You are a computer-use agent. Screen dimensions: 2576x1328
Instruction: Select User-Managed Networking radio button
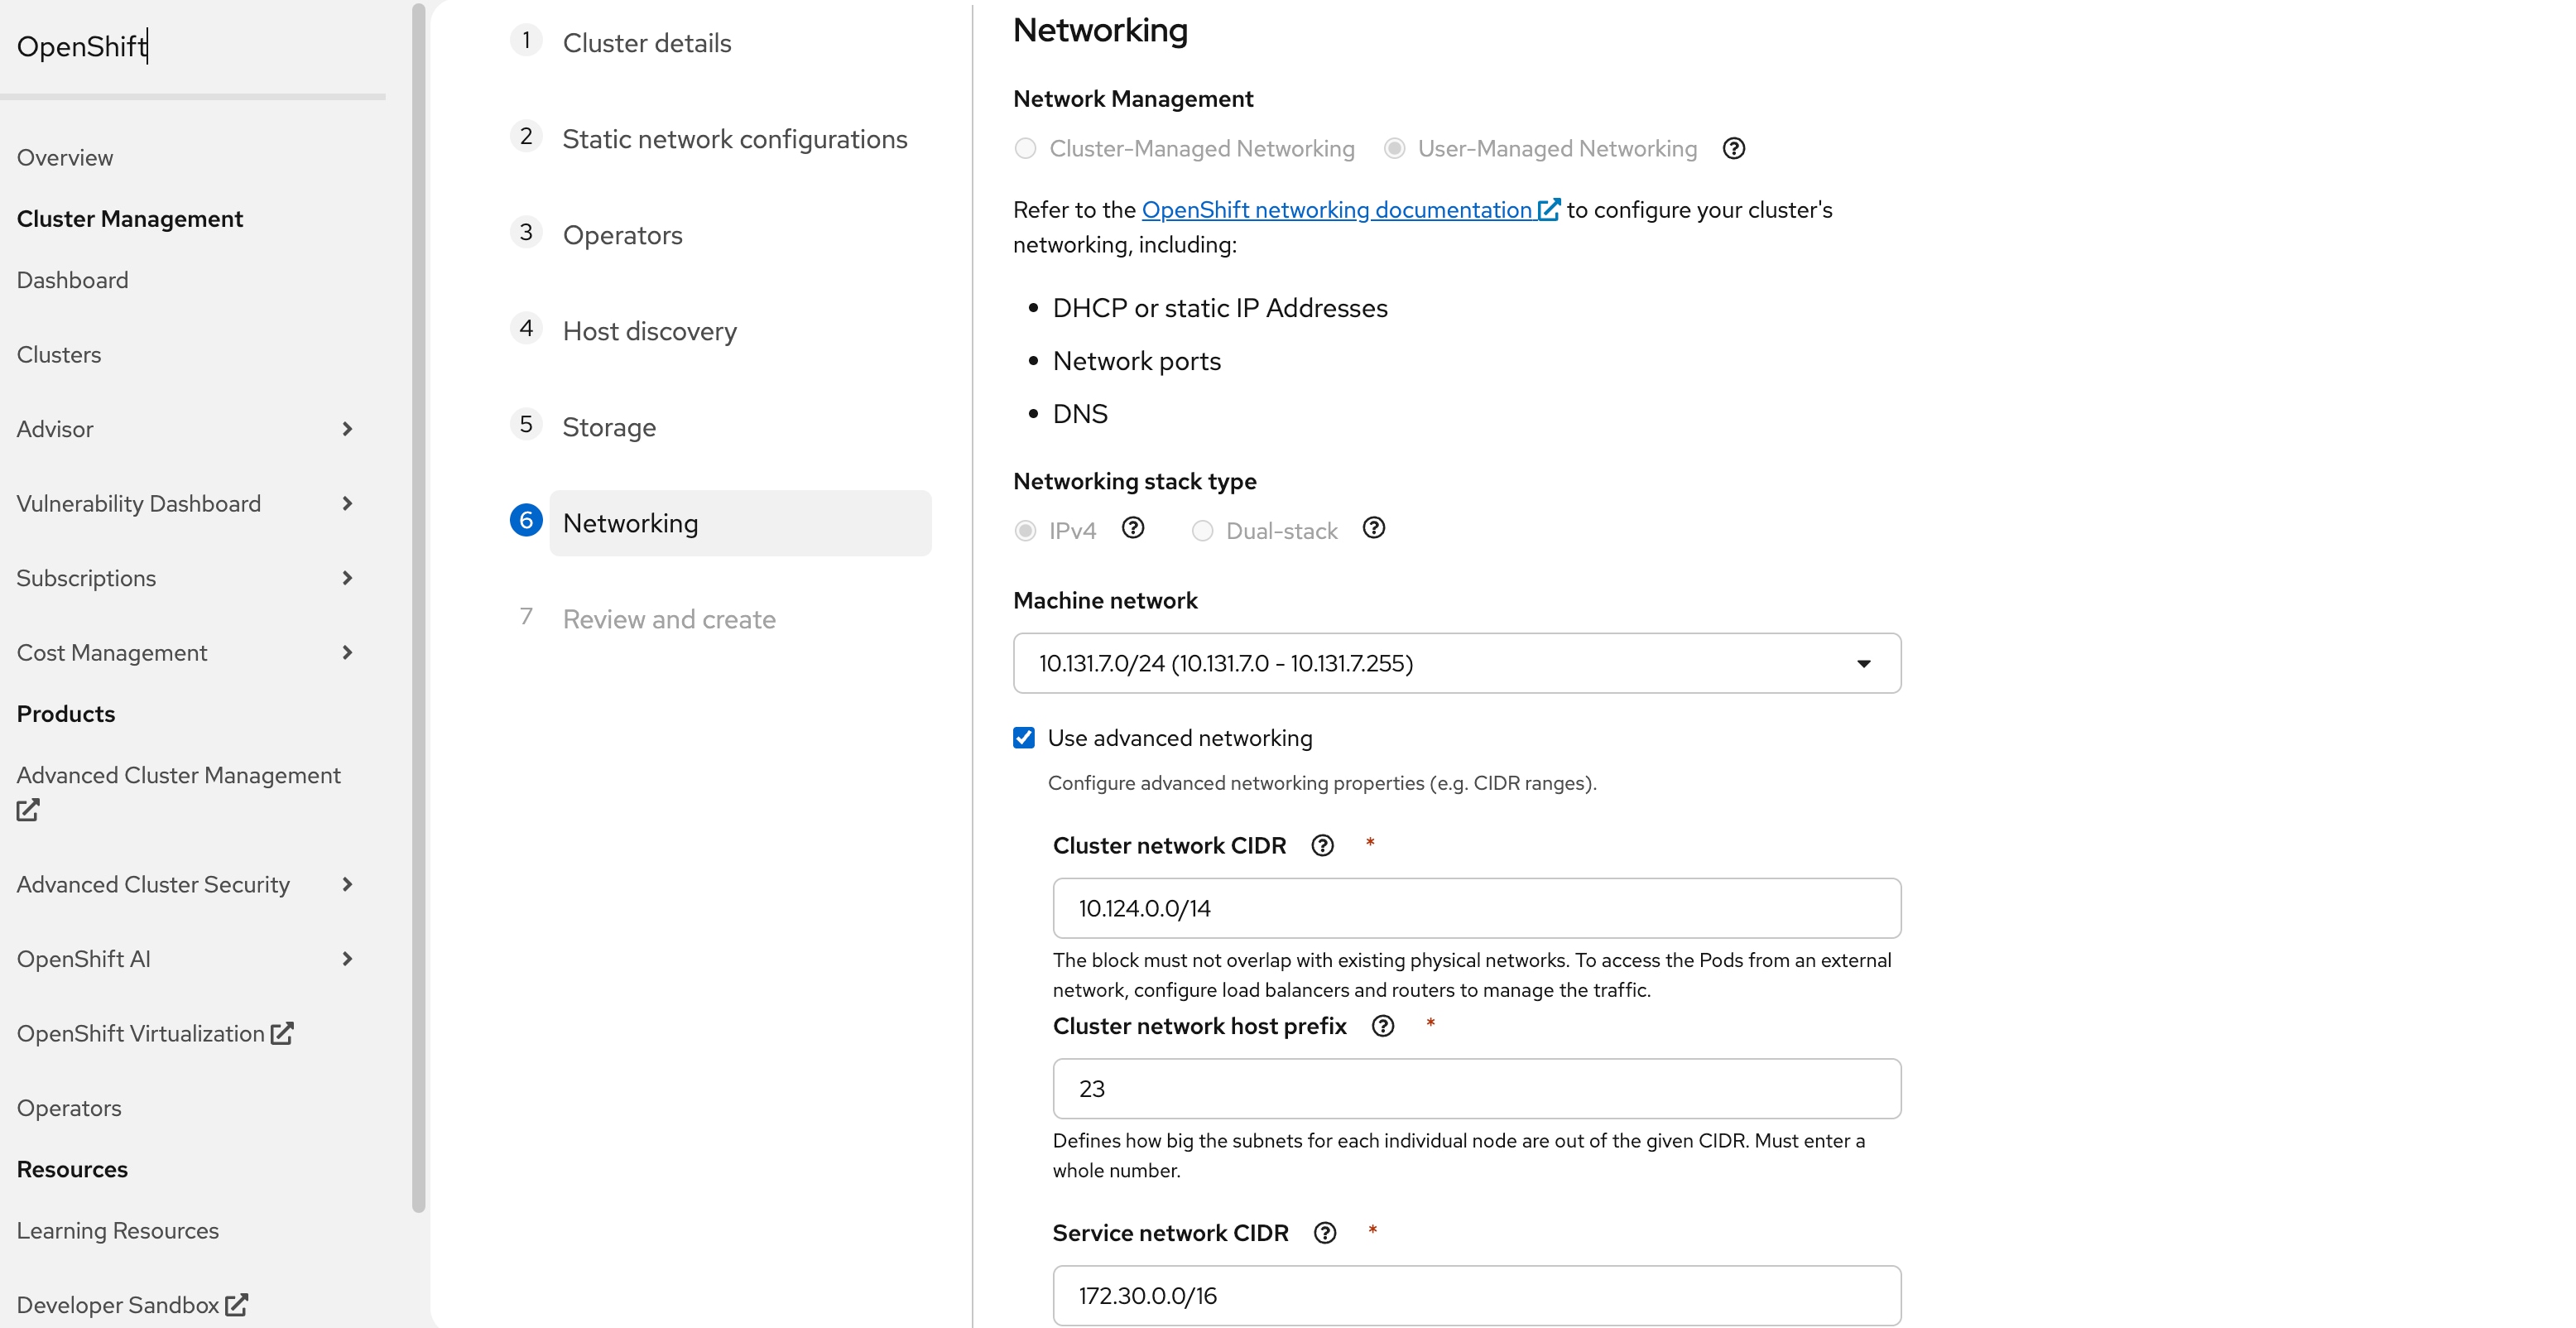tap(1394, 149)
